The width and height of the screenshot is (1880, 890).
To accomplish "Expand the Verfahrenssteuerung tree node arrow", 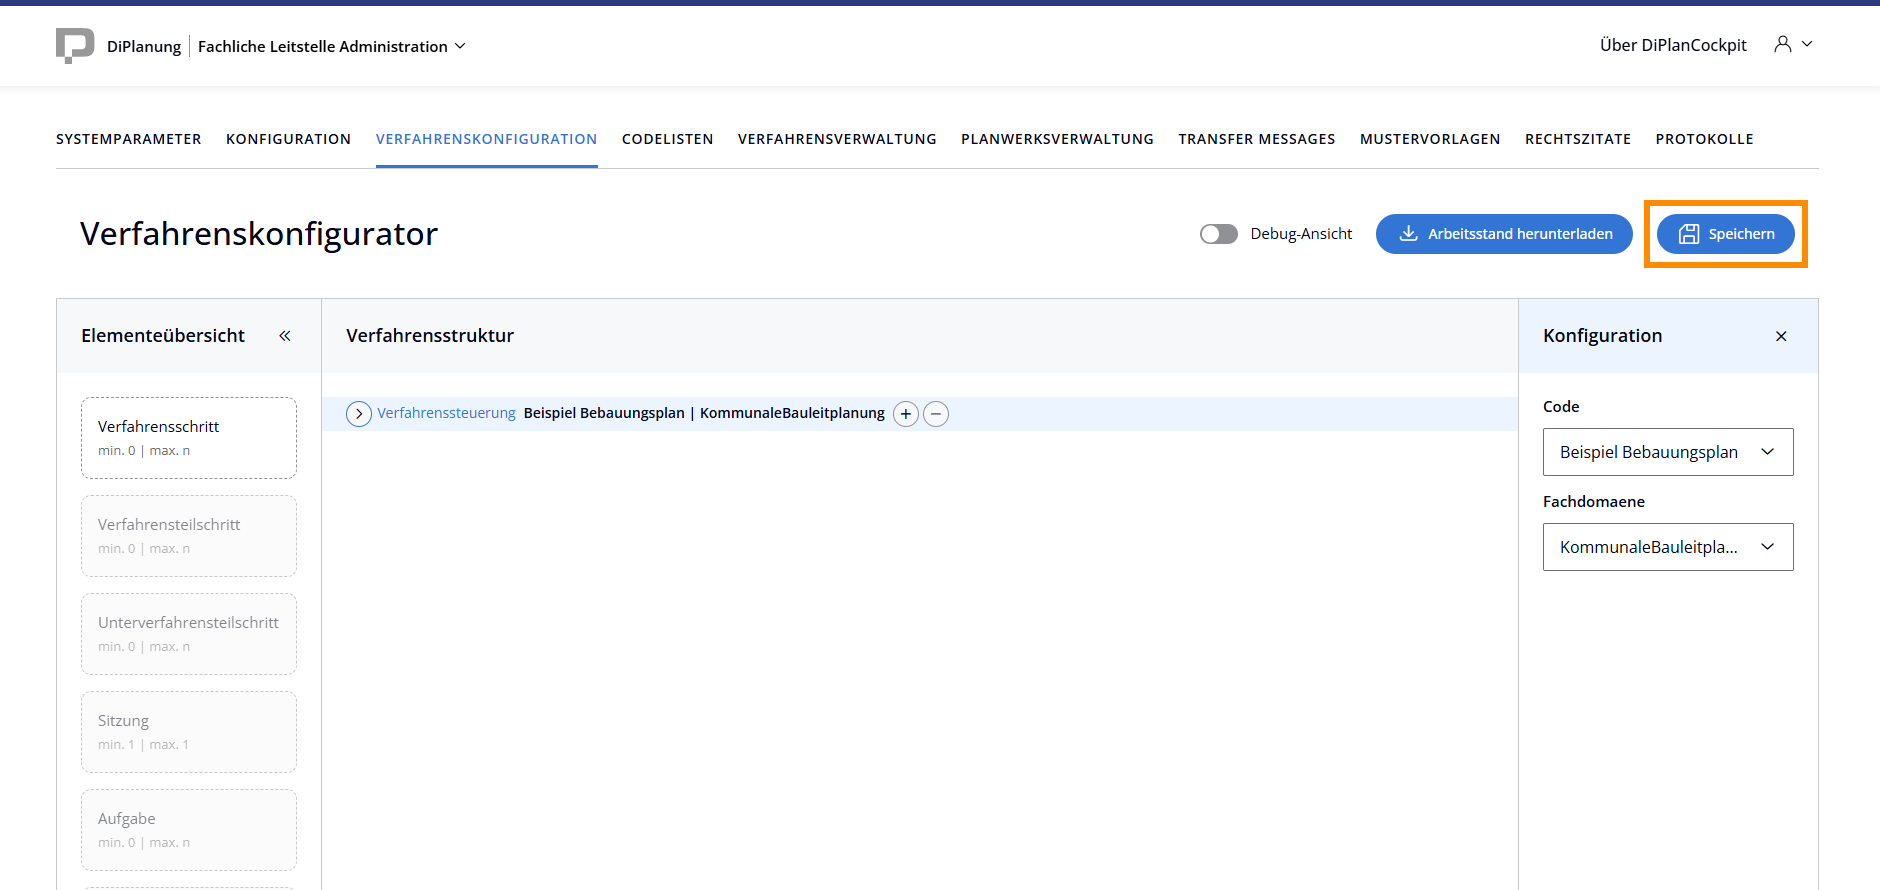I will pyautogui.click(x=359, y=414).
